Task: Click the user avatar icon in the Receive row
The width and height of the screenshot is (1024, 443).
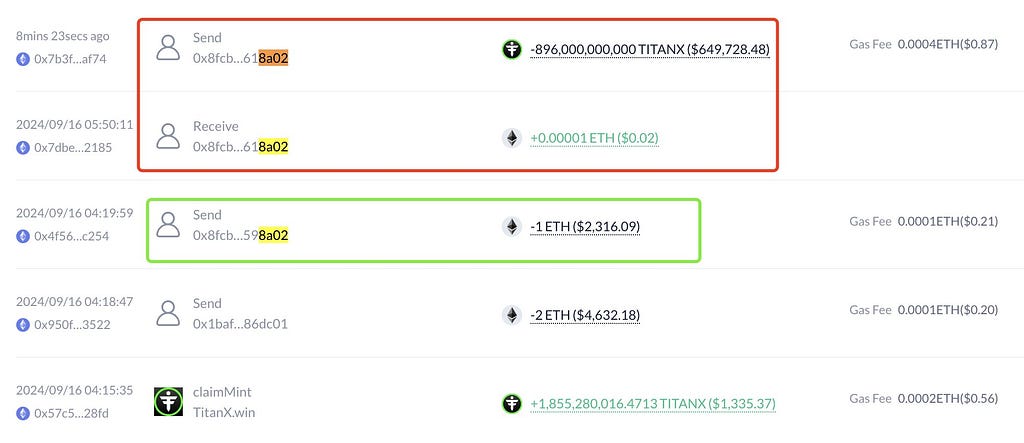Action: [x=168, y=136]
